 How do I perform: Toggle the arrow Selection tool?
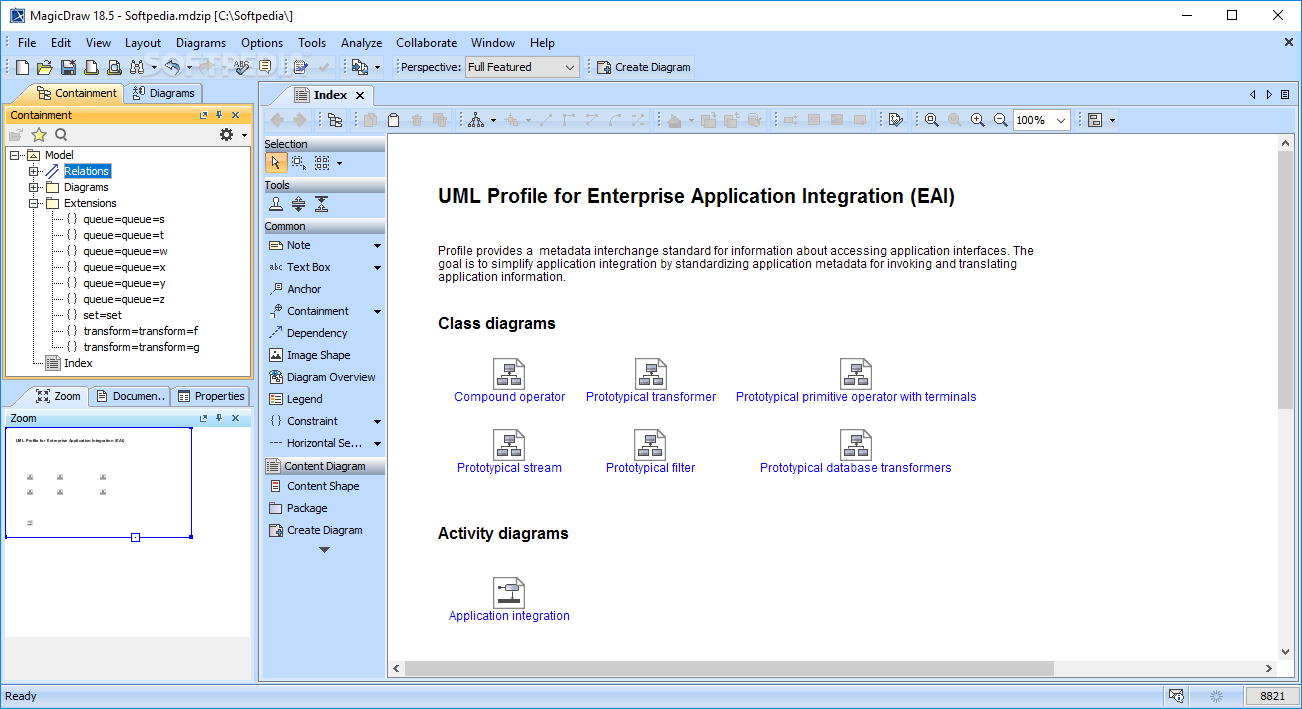click(x=276, y=162)
